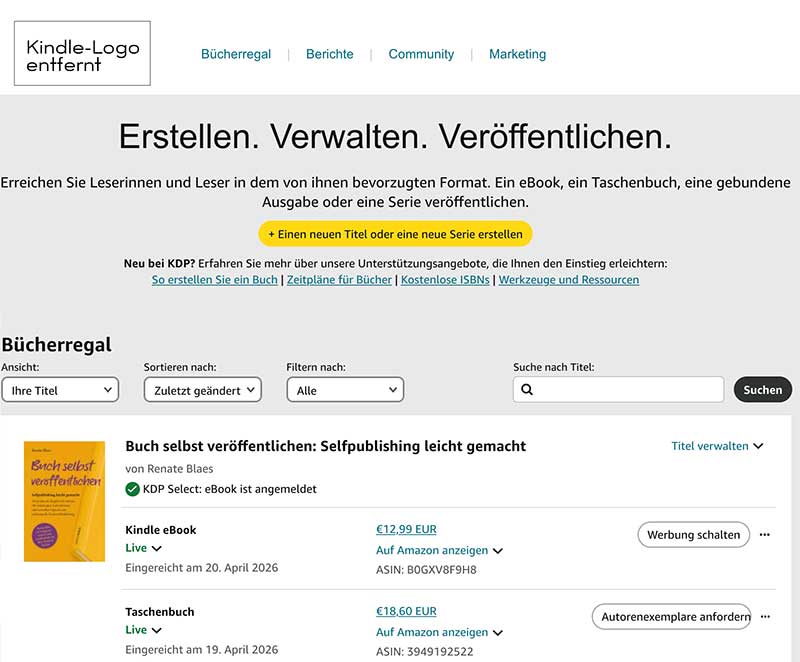
Task: Open the book cover thumbnail
Action: click(64, 501)
